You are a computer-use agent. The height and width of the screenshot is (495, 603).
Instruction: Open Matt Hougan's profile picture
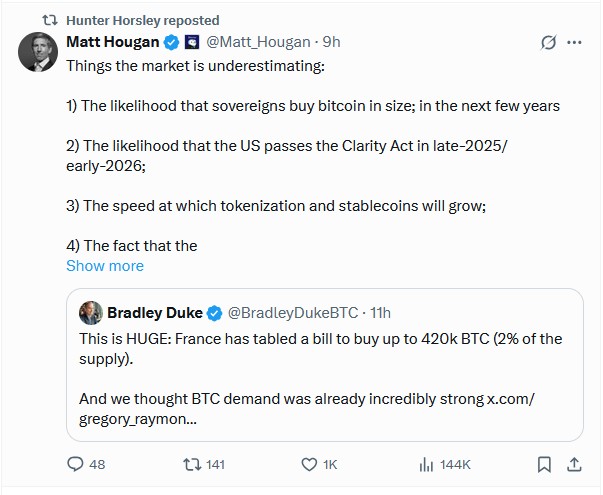point(38,52)
